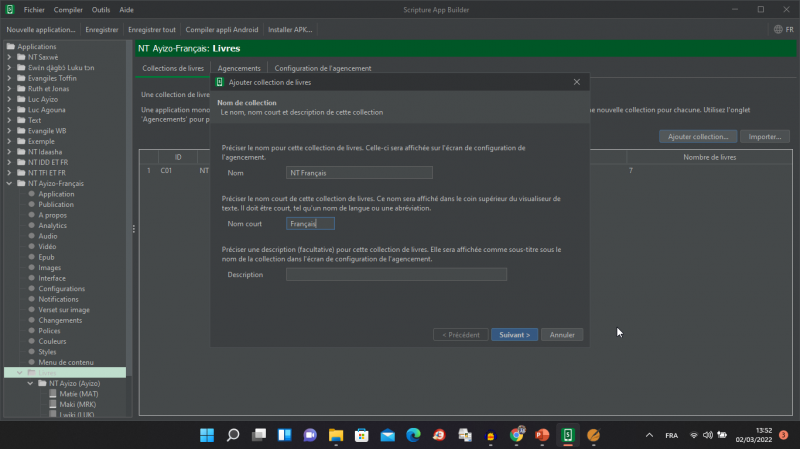Collapse the NT Ayizo (Ayizo) book collection
This screenshot has width=800, height=449.
click(x=30, y=384)
